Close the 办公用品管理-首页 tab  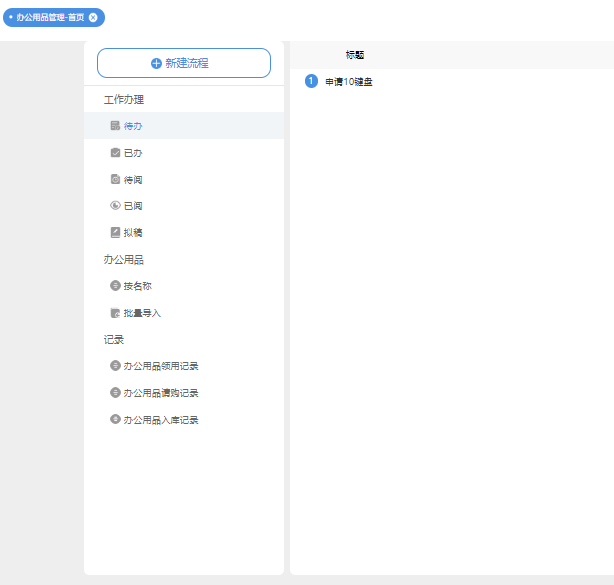[x=93, y=18]
